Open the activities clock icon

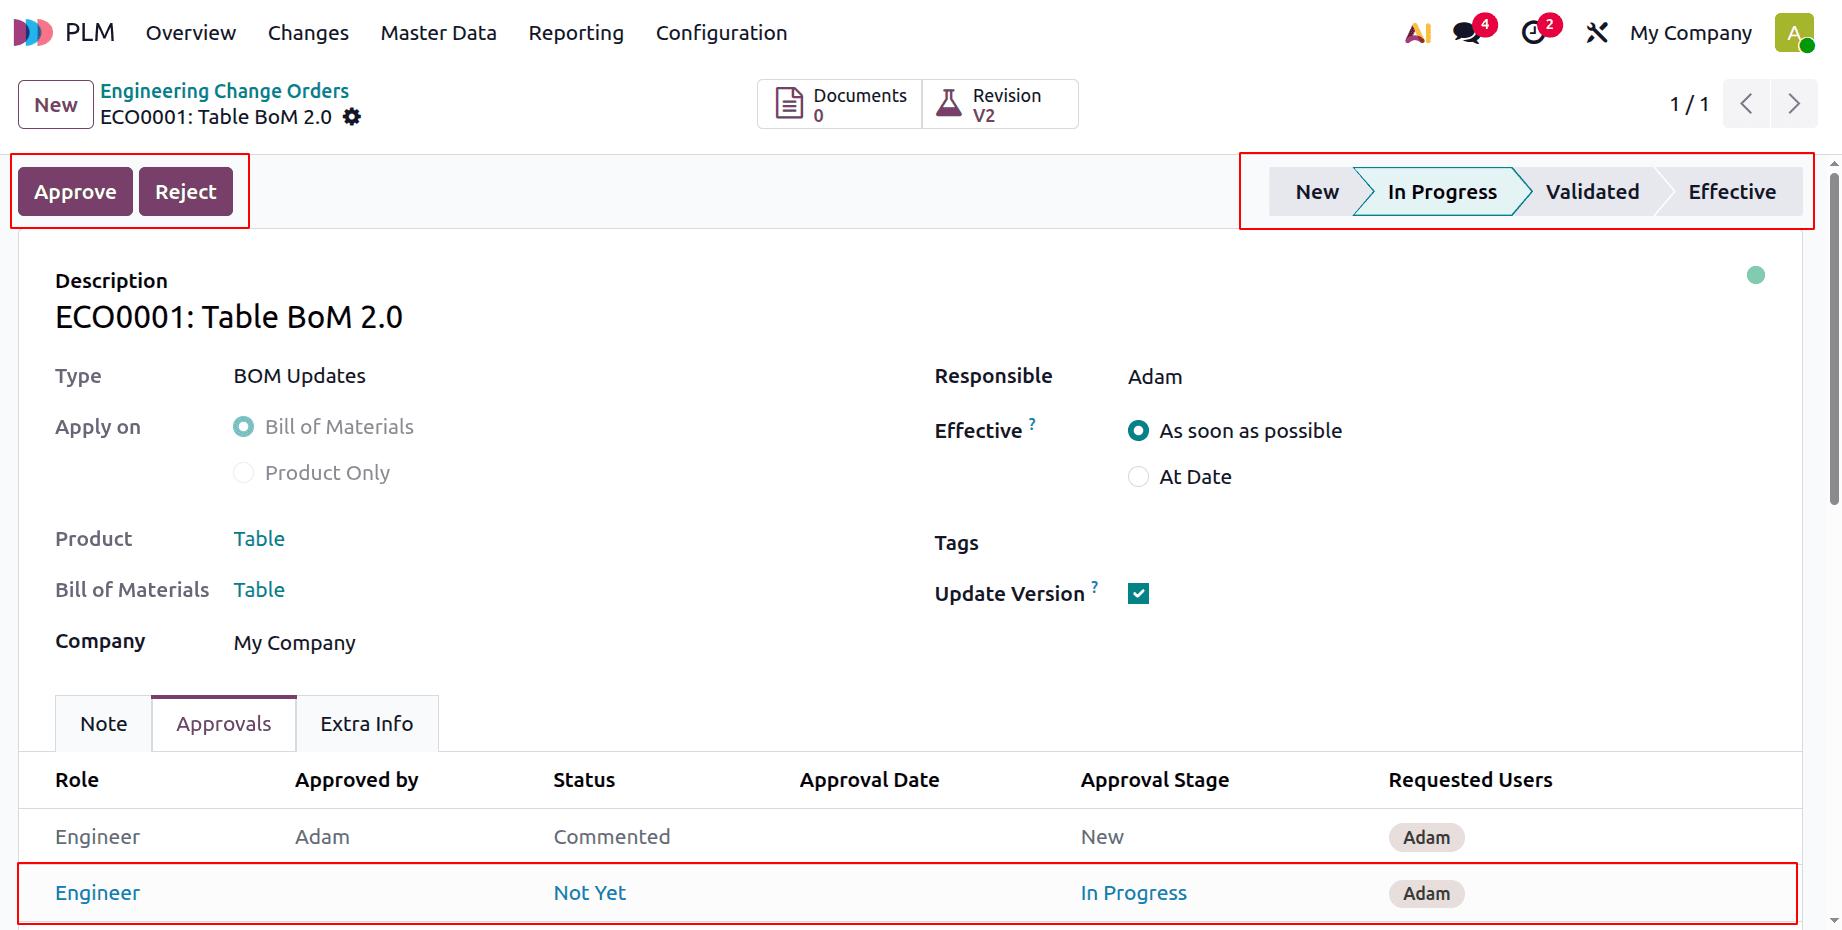point(1533,33)
